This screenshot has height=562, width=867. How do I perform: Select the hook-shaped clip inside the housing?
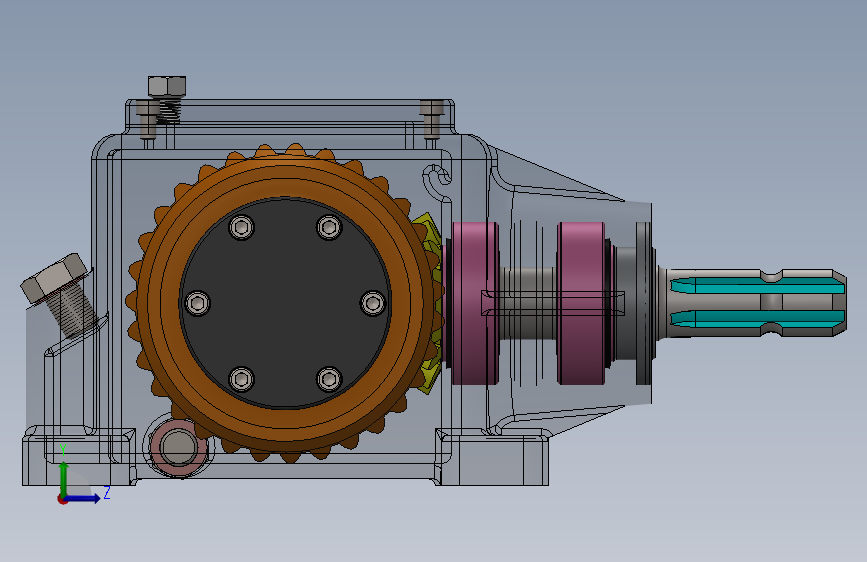[x=439, y=183]
